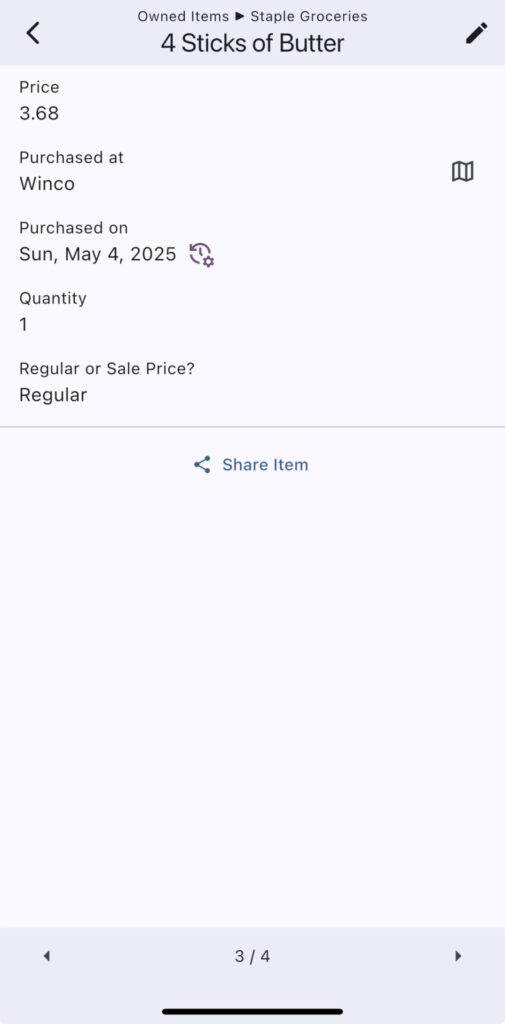Go to the previous item with the left arrow
Image resolution: width=505 pixels, height=1024 pixels.
tap(46, 956)
